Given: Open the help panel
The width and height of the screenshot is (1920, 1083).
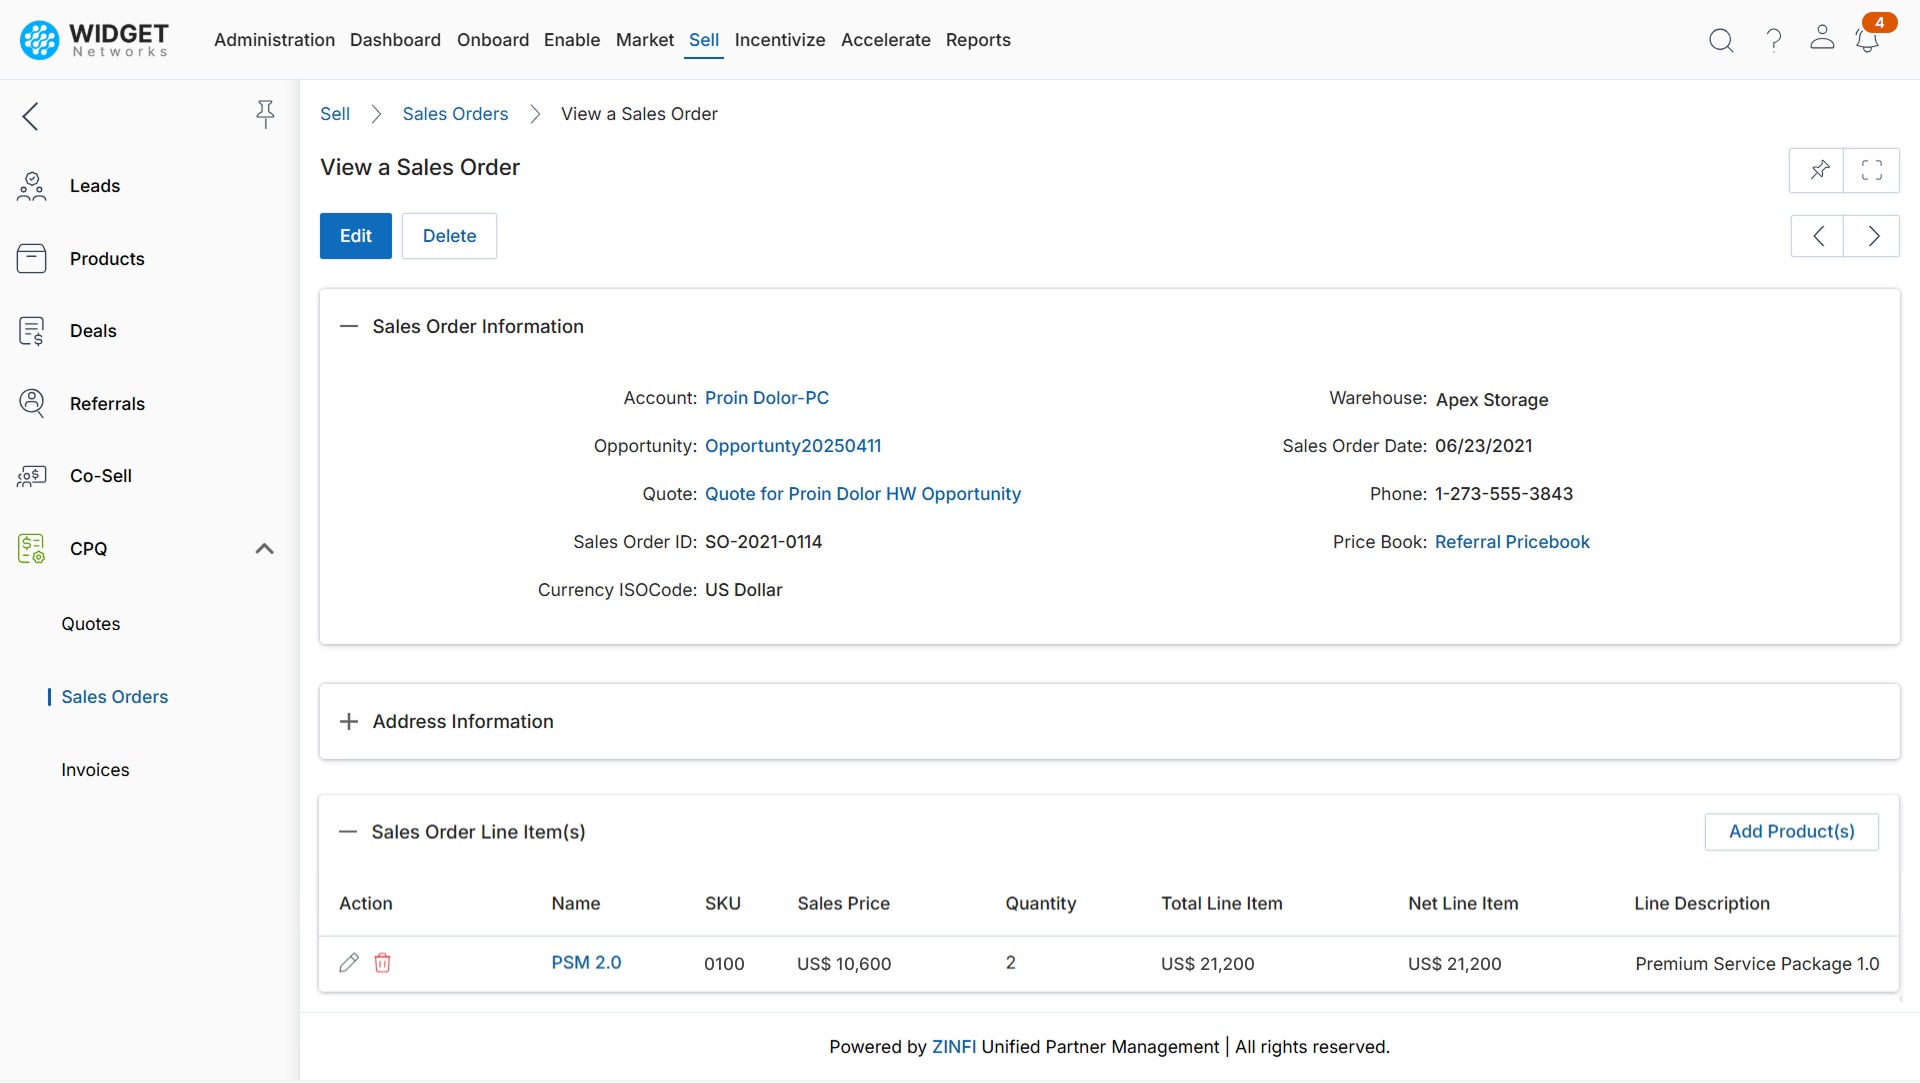Looking at the screenshot, I should 1772,40.
